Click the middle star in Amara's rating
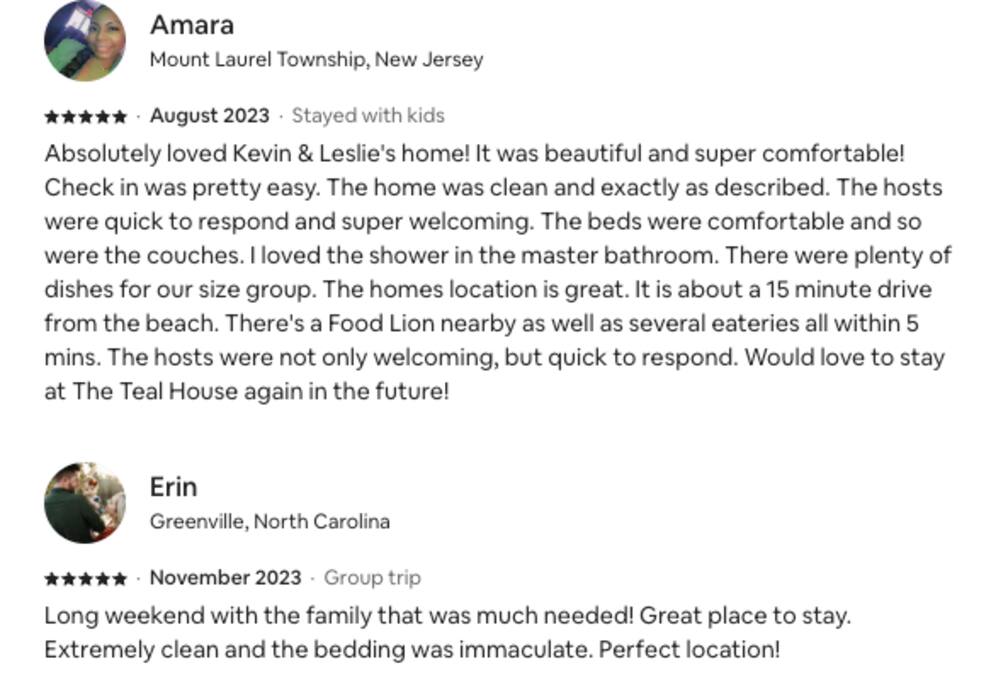This screenshot has width=1008, height=683. [86, 117]
